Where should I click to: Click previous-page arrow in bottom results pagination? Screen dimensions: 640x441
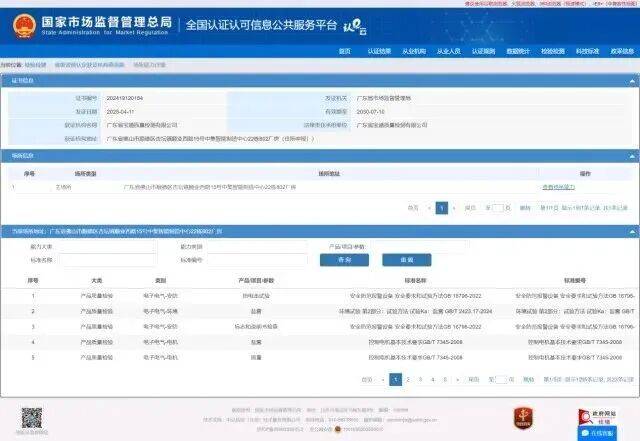(x=383, y=380)
